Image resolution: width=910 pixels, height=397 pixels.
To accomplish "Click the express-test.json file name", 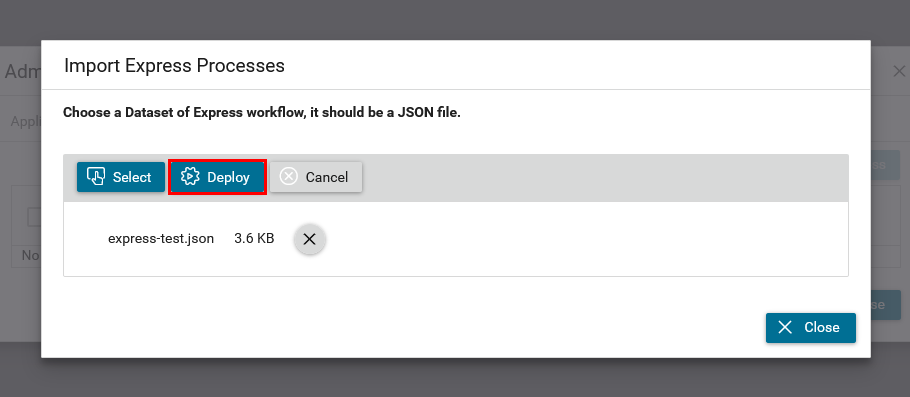I will (x=161, y=239).
